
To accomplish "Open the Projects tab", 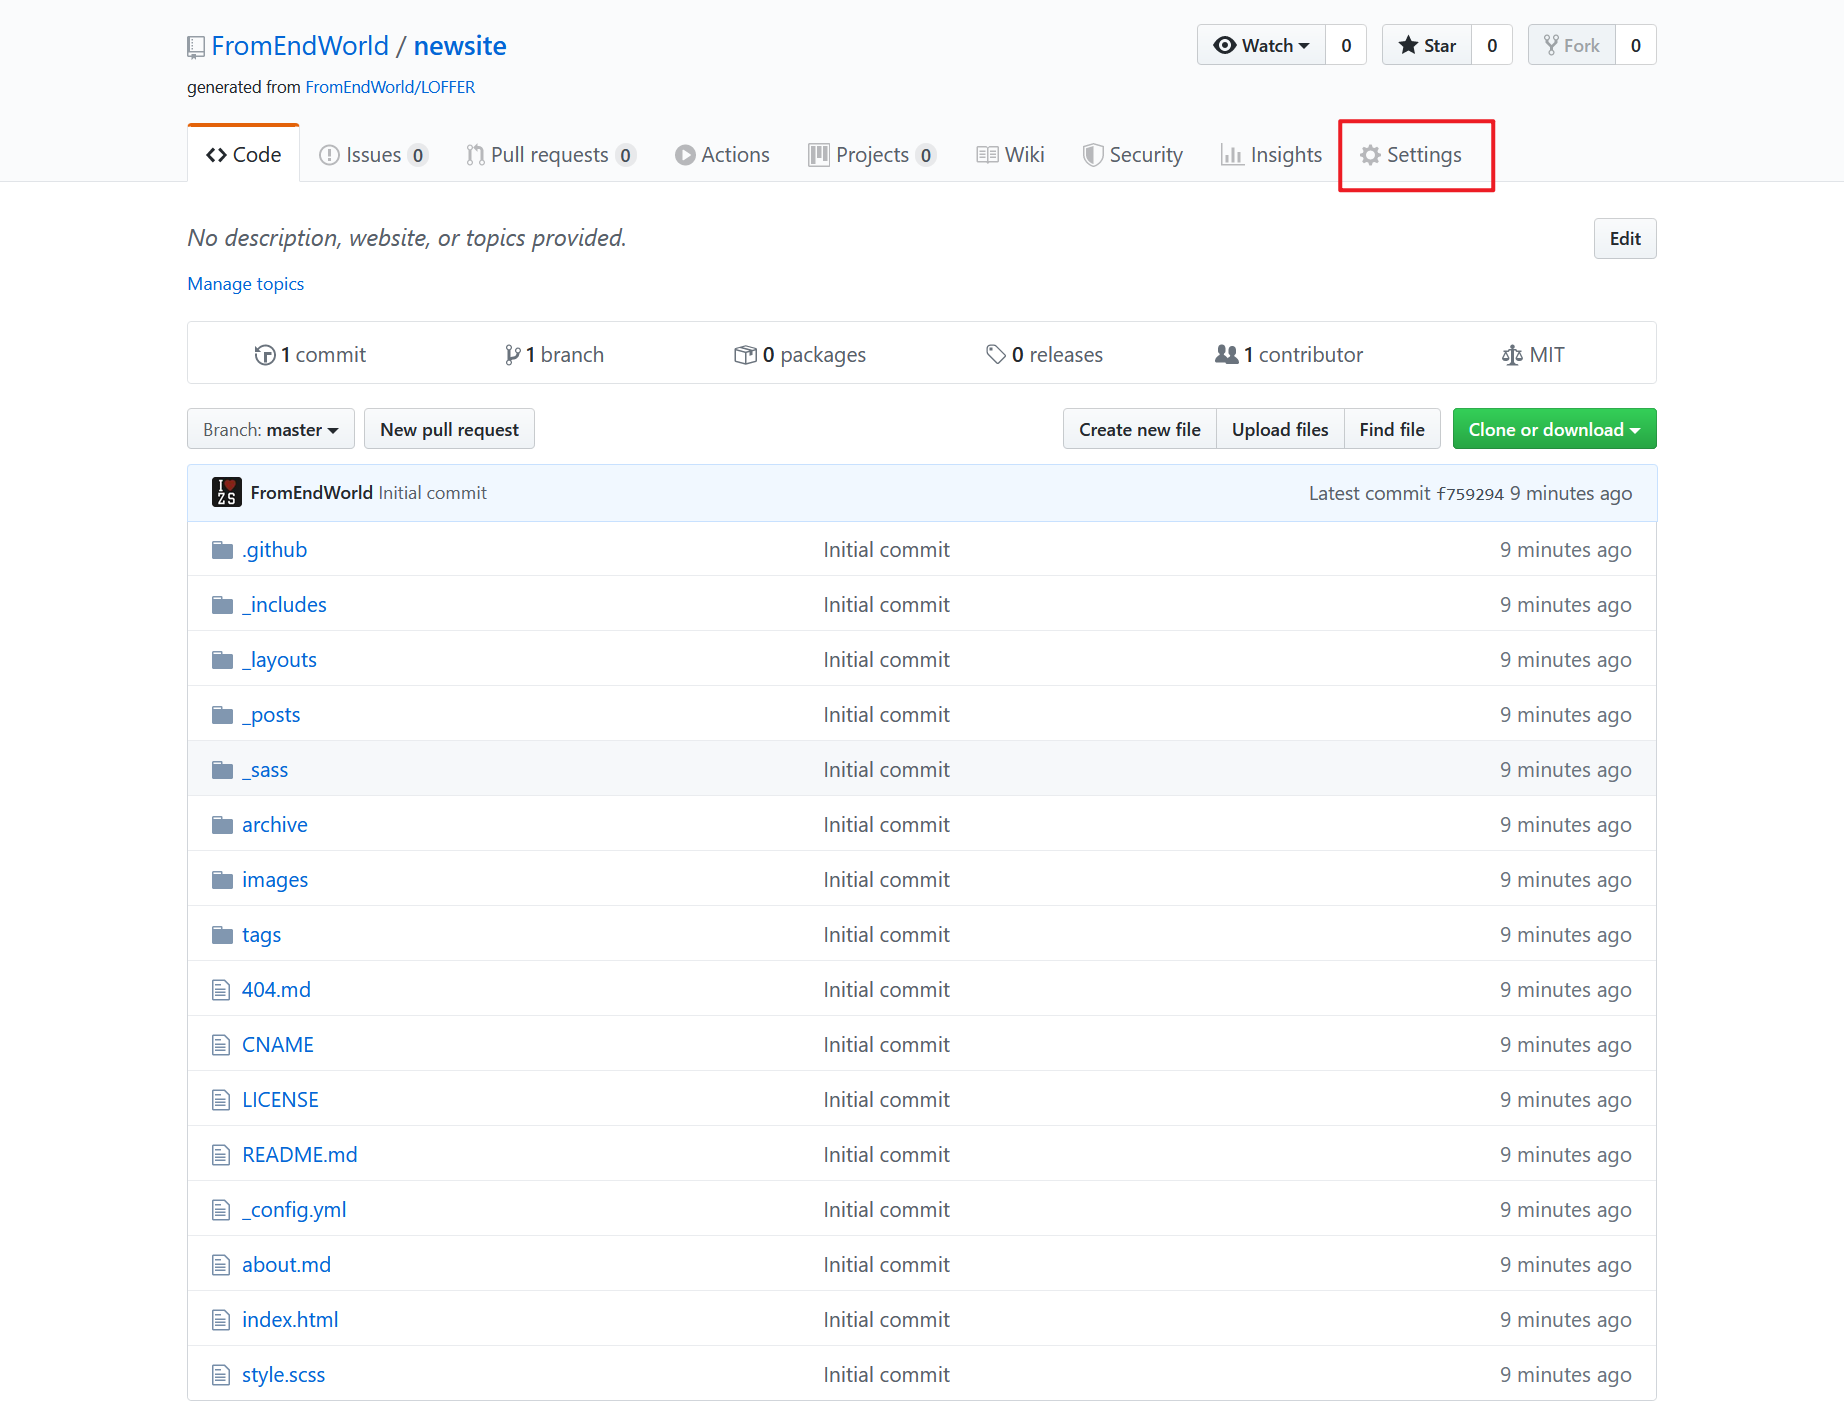I will (x=872, y=155).
